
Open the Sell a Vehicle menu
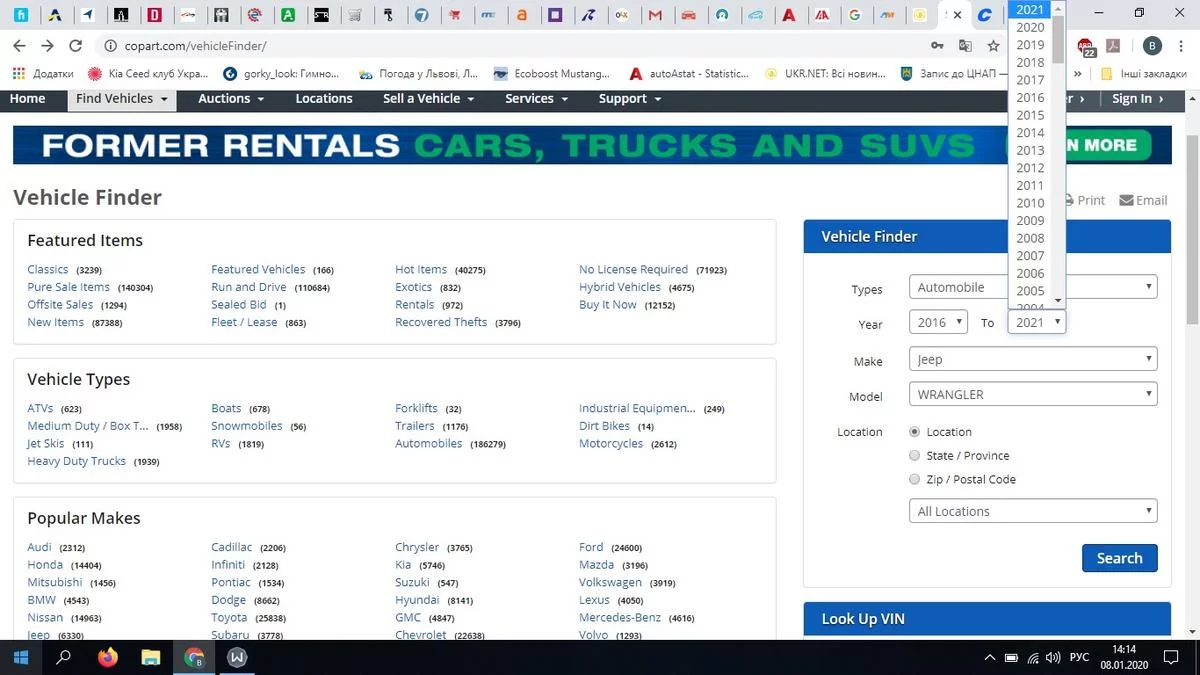(x=428, y=98)
